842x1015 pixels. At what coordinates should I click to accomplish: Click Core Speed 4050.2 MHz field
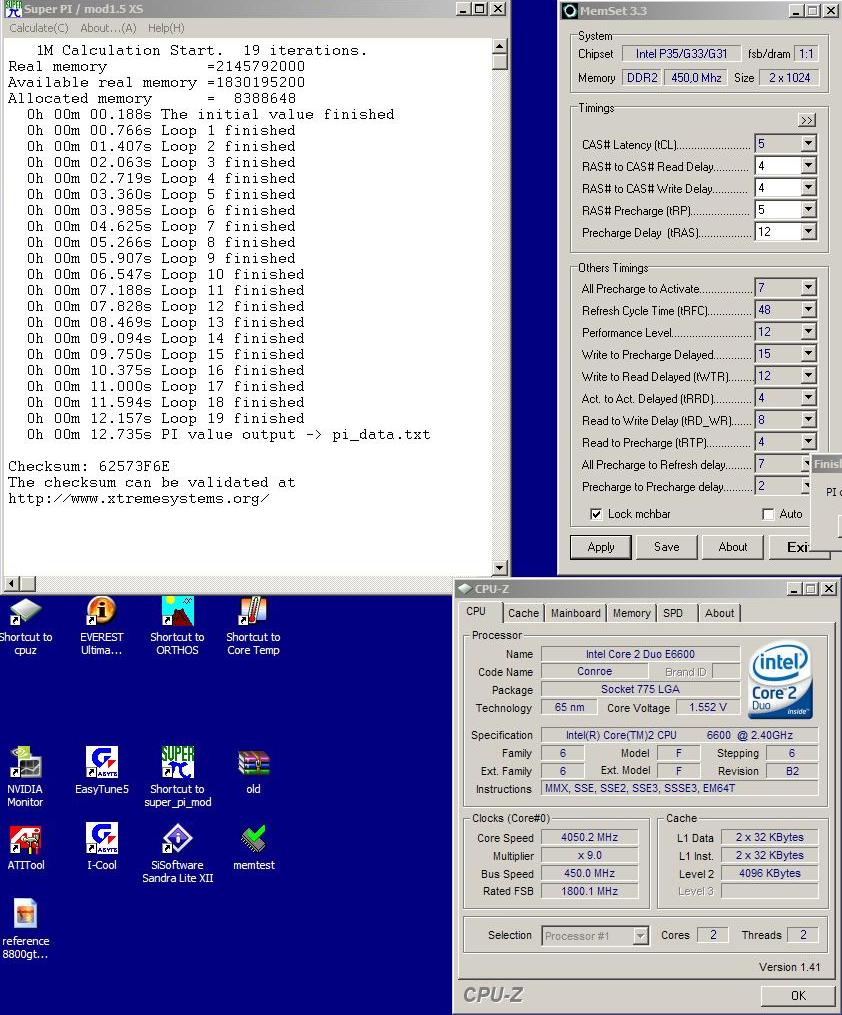point(590,837)
